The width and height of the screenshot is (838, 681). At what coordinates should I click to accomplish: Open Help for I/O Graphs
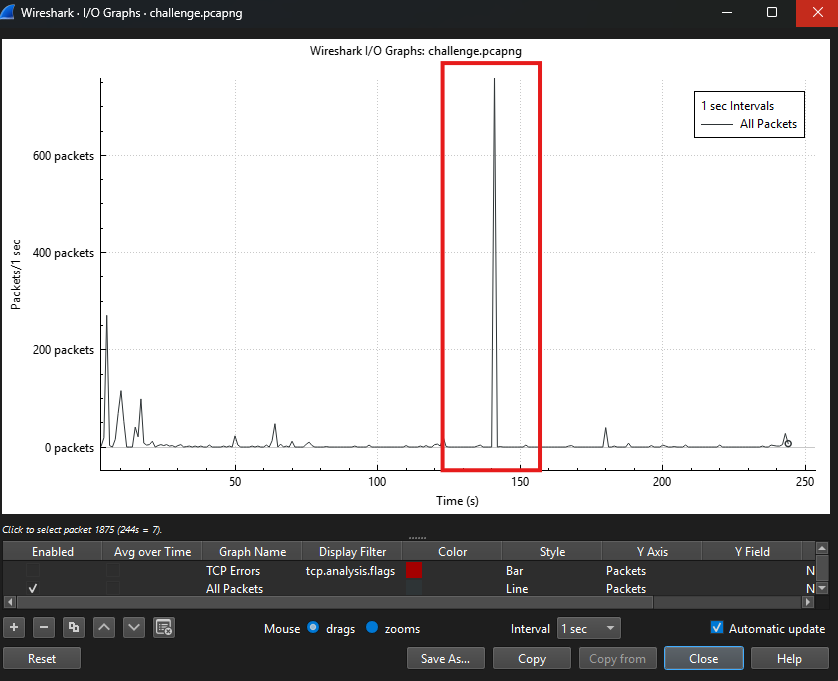pyautogui.click(x=789, y=658)
